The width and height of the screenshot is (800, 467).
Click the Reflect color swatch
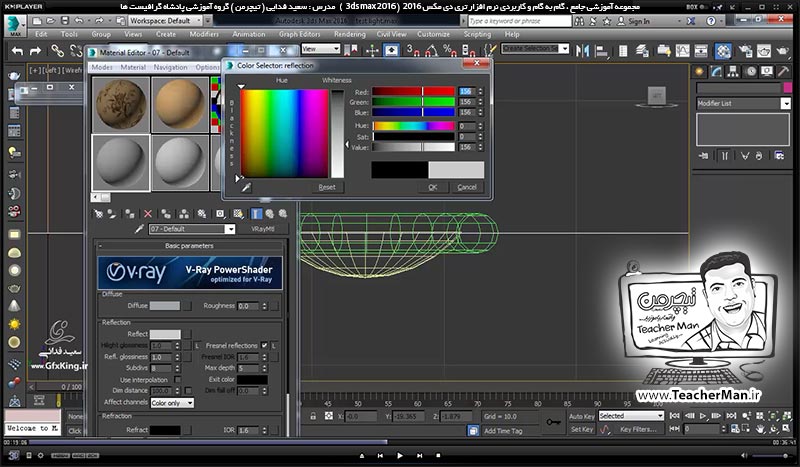click(x=165, y=334)
